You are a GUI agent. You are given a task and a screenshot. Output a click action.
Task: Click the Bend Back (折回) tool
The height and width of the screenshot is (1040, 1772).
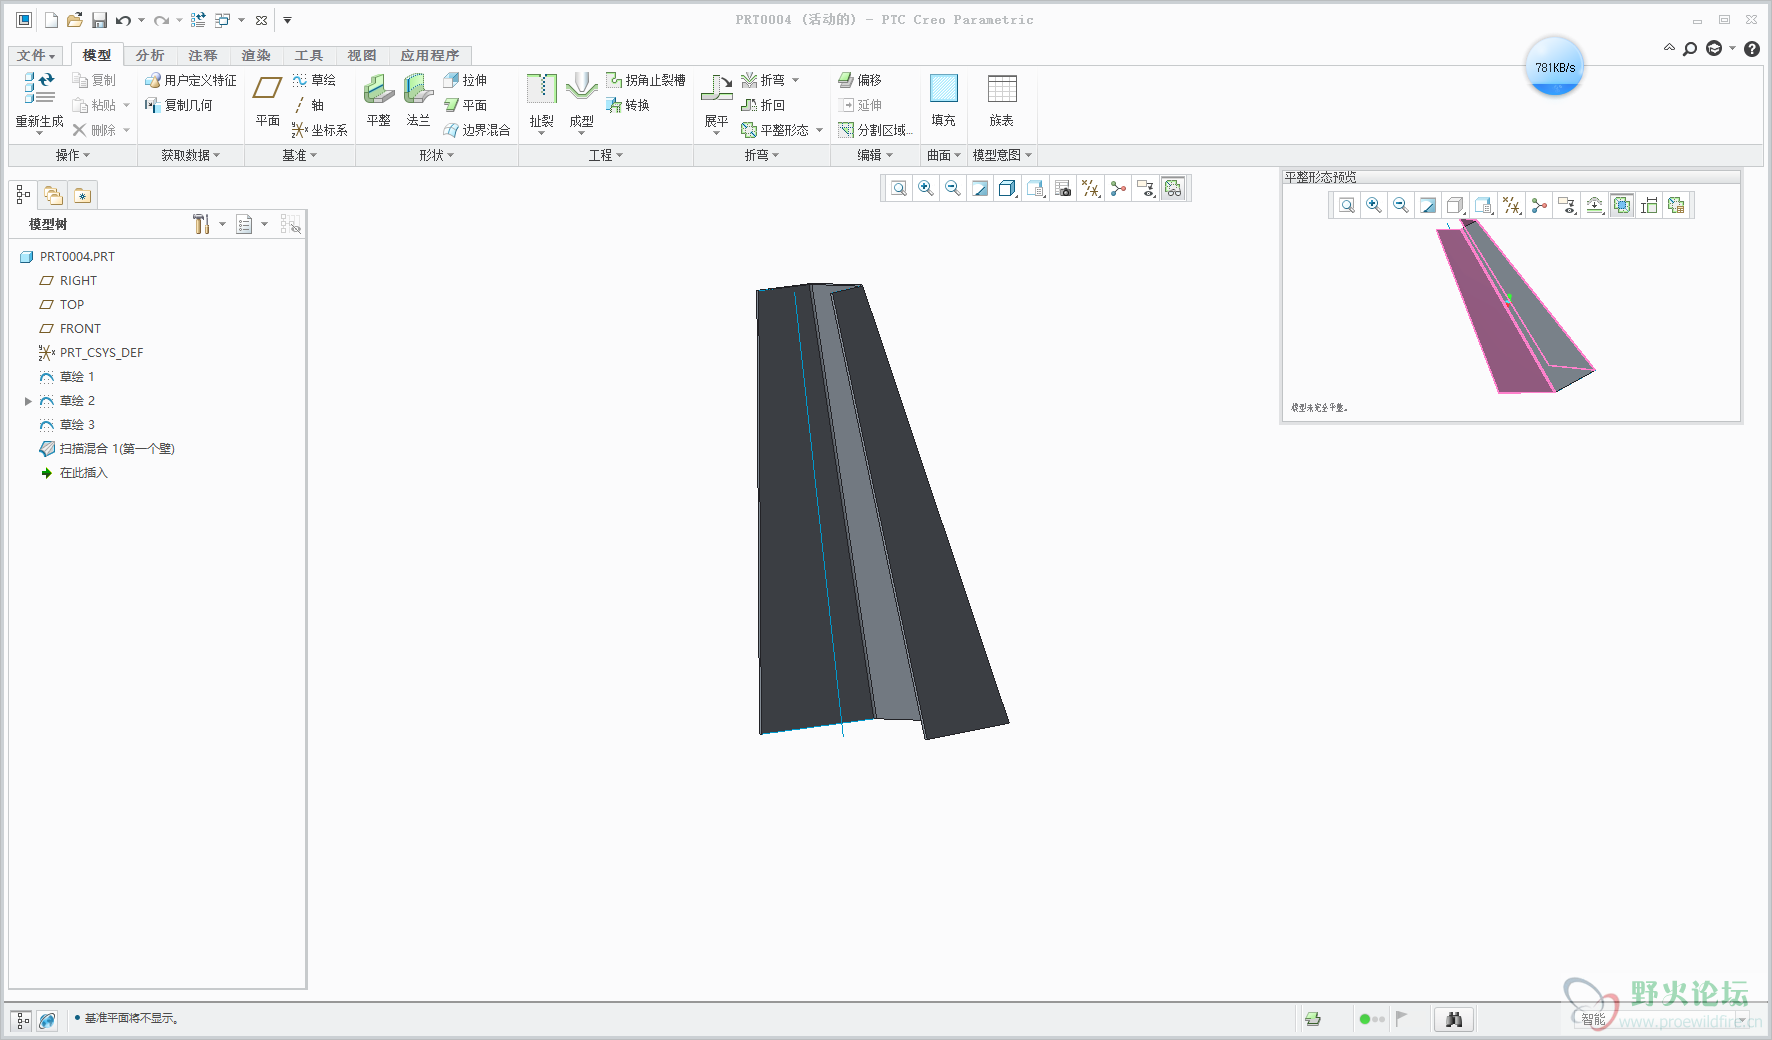tap(763, 105)
